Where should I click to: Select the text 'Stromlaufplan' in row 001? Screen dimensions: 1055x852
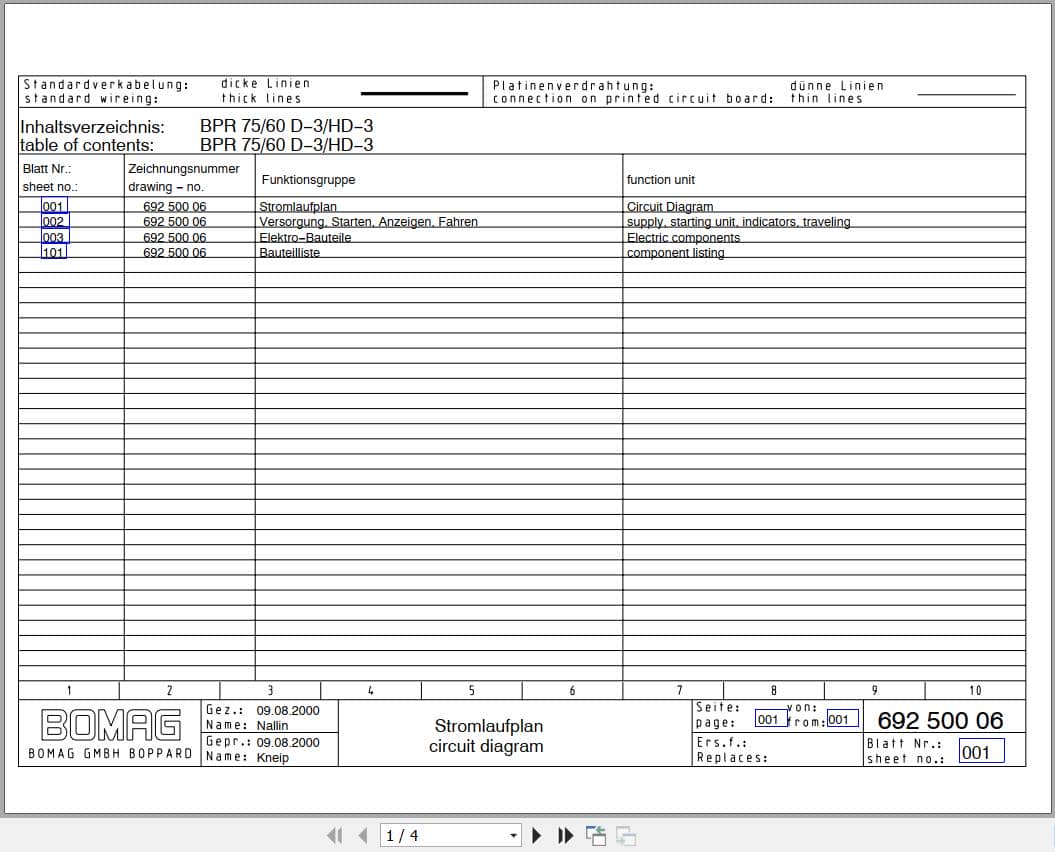297,207
